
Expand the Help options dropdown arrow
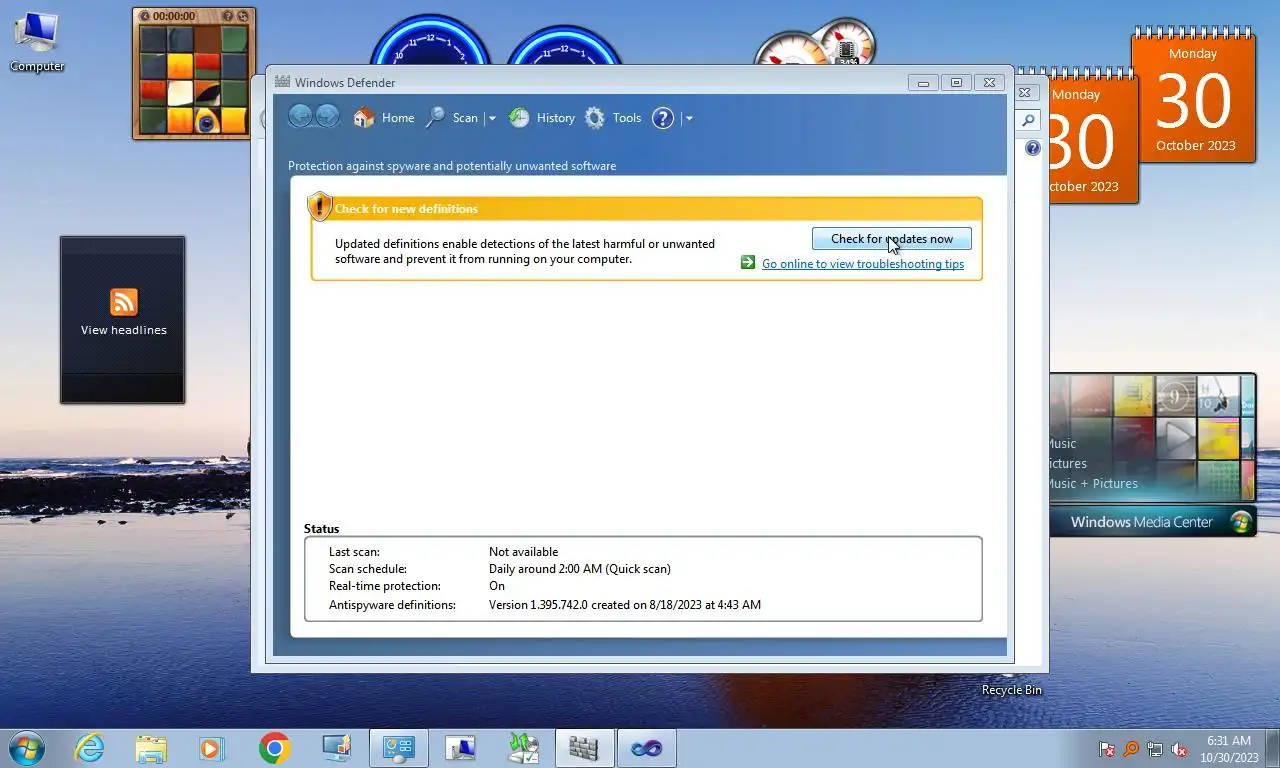689,118
